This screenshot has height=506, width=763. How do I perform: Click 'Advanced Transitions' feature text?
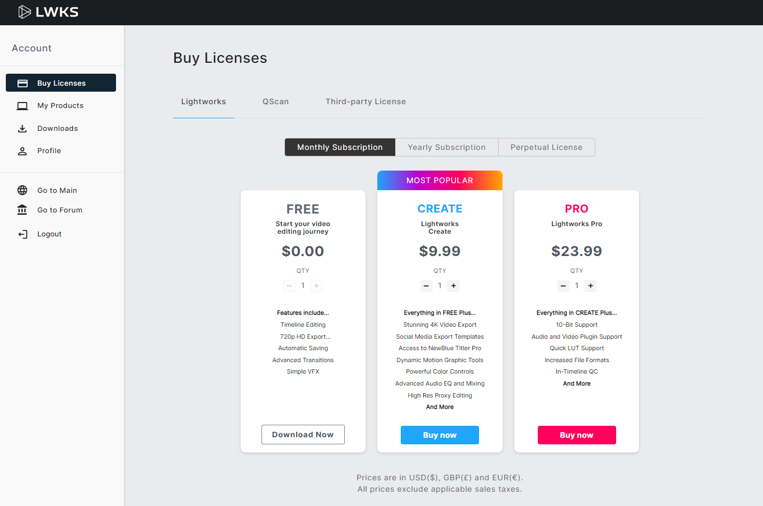pos(303,360)
